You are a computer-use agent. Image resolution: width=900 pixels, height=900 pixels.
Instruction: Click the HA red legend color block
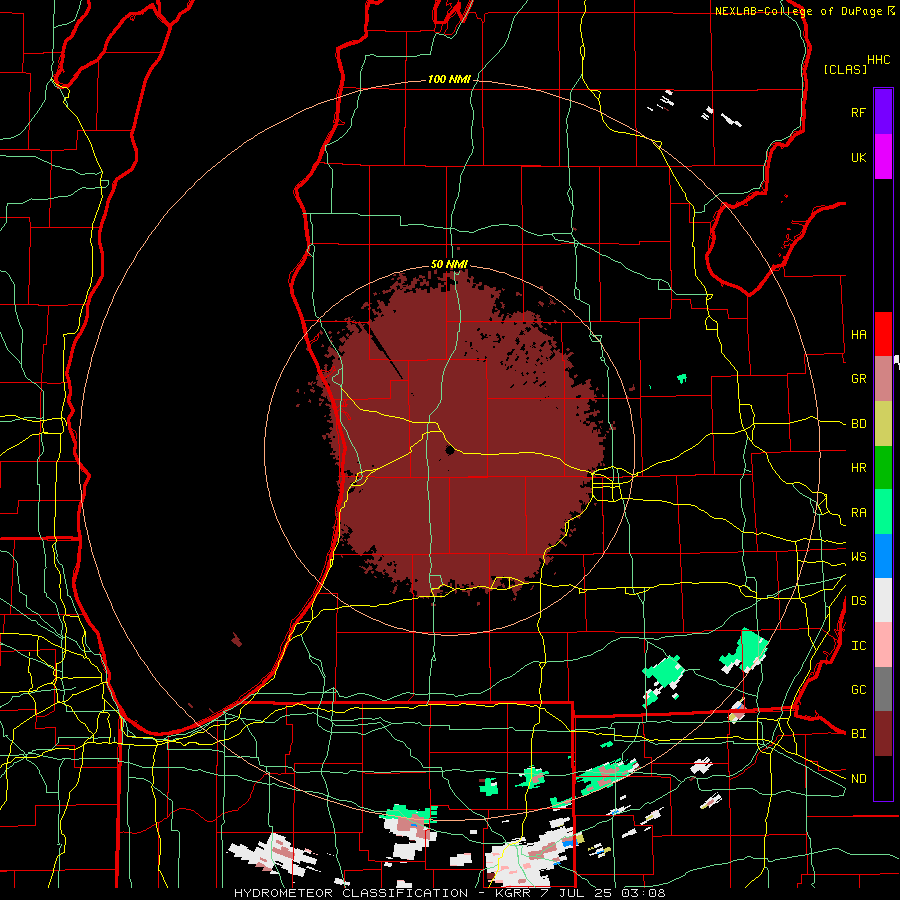tap(883, 334)
